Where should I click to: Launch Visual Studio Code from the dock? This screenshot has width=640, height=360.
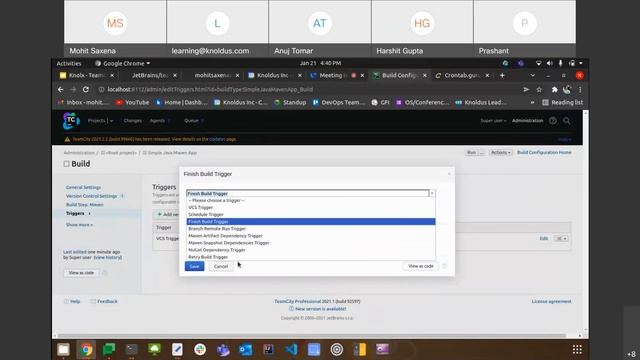(291, 349)
